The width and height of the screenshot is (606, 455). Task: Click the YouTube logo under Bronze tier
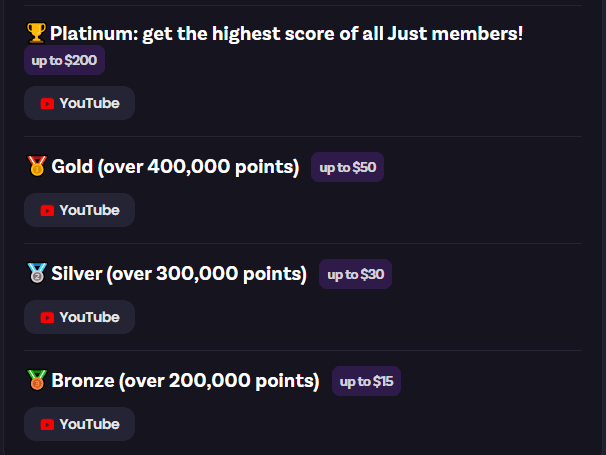point(47,424)
